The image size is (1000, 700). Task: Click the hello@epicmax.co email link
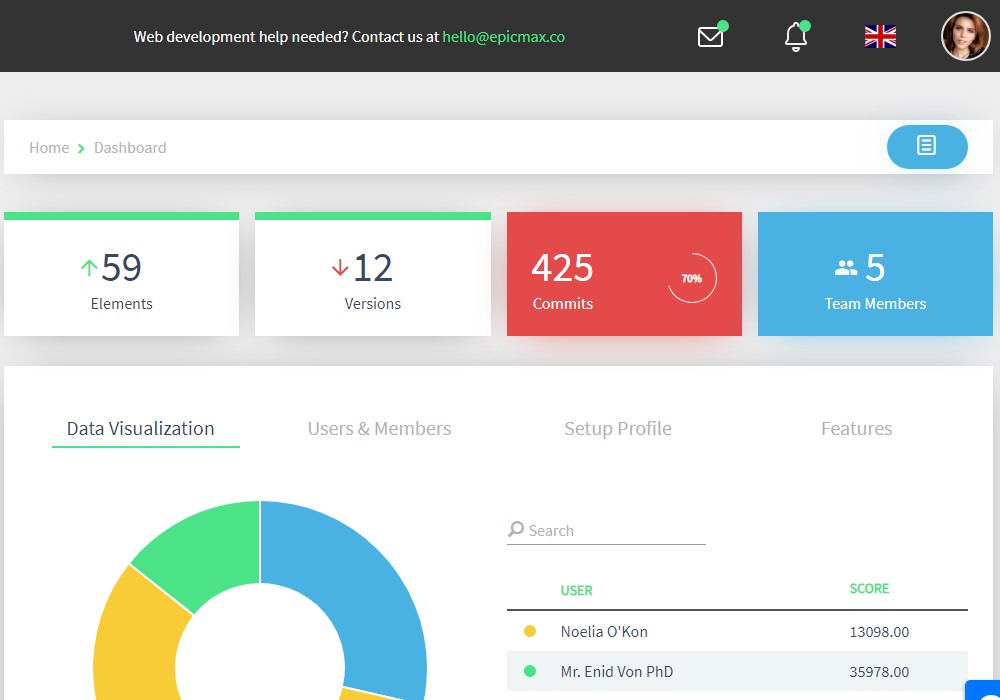(x=503, y=37)
